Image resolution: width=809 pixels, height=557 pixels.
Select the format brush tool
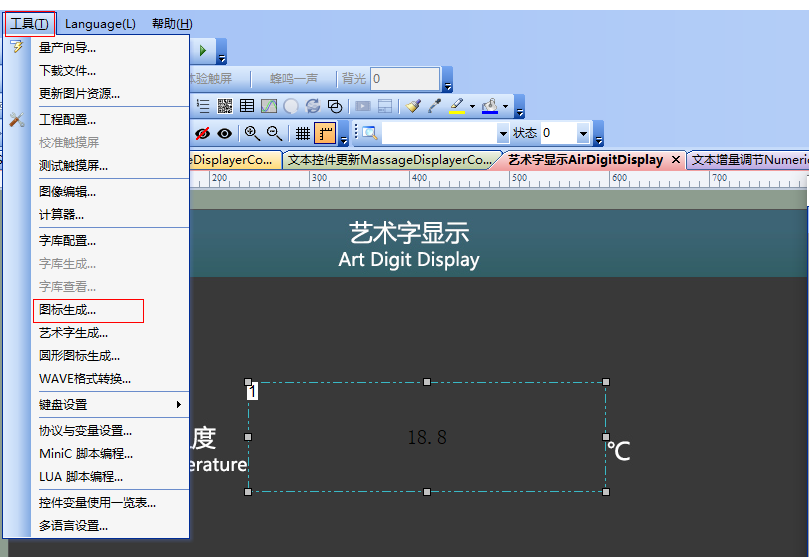413,106
